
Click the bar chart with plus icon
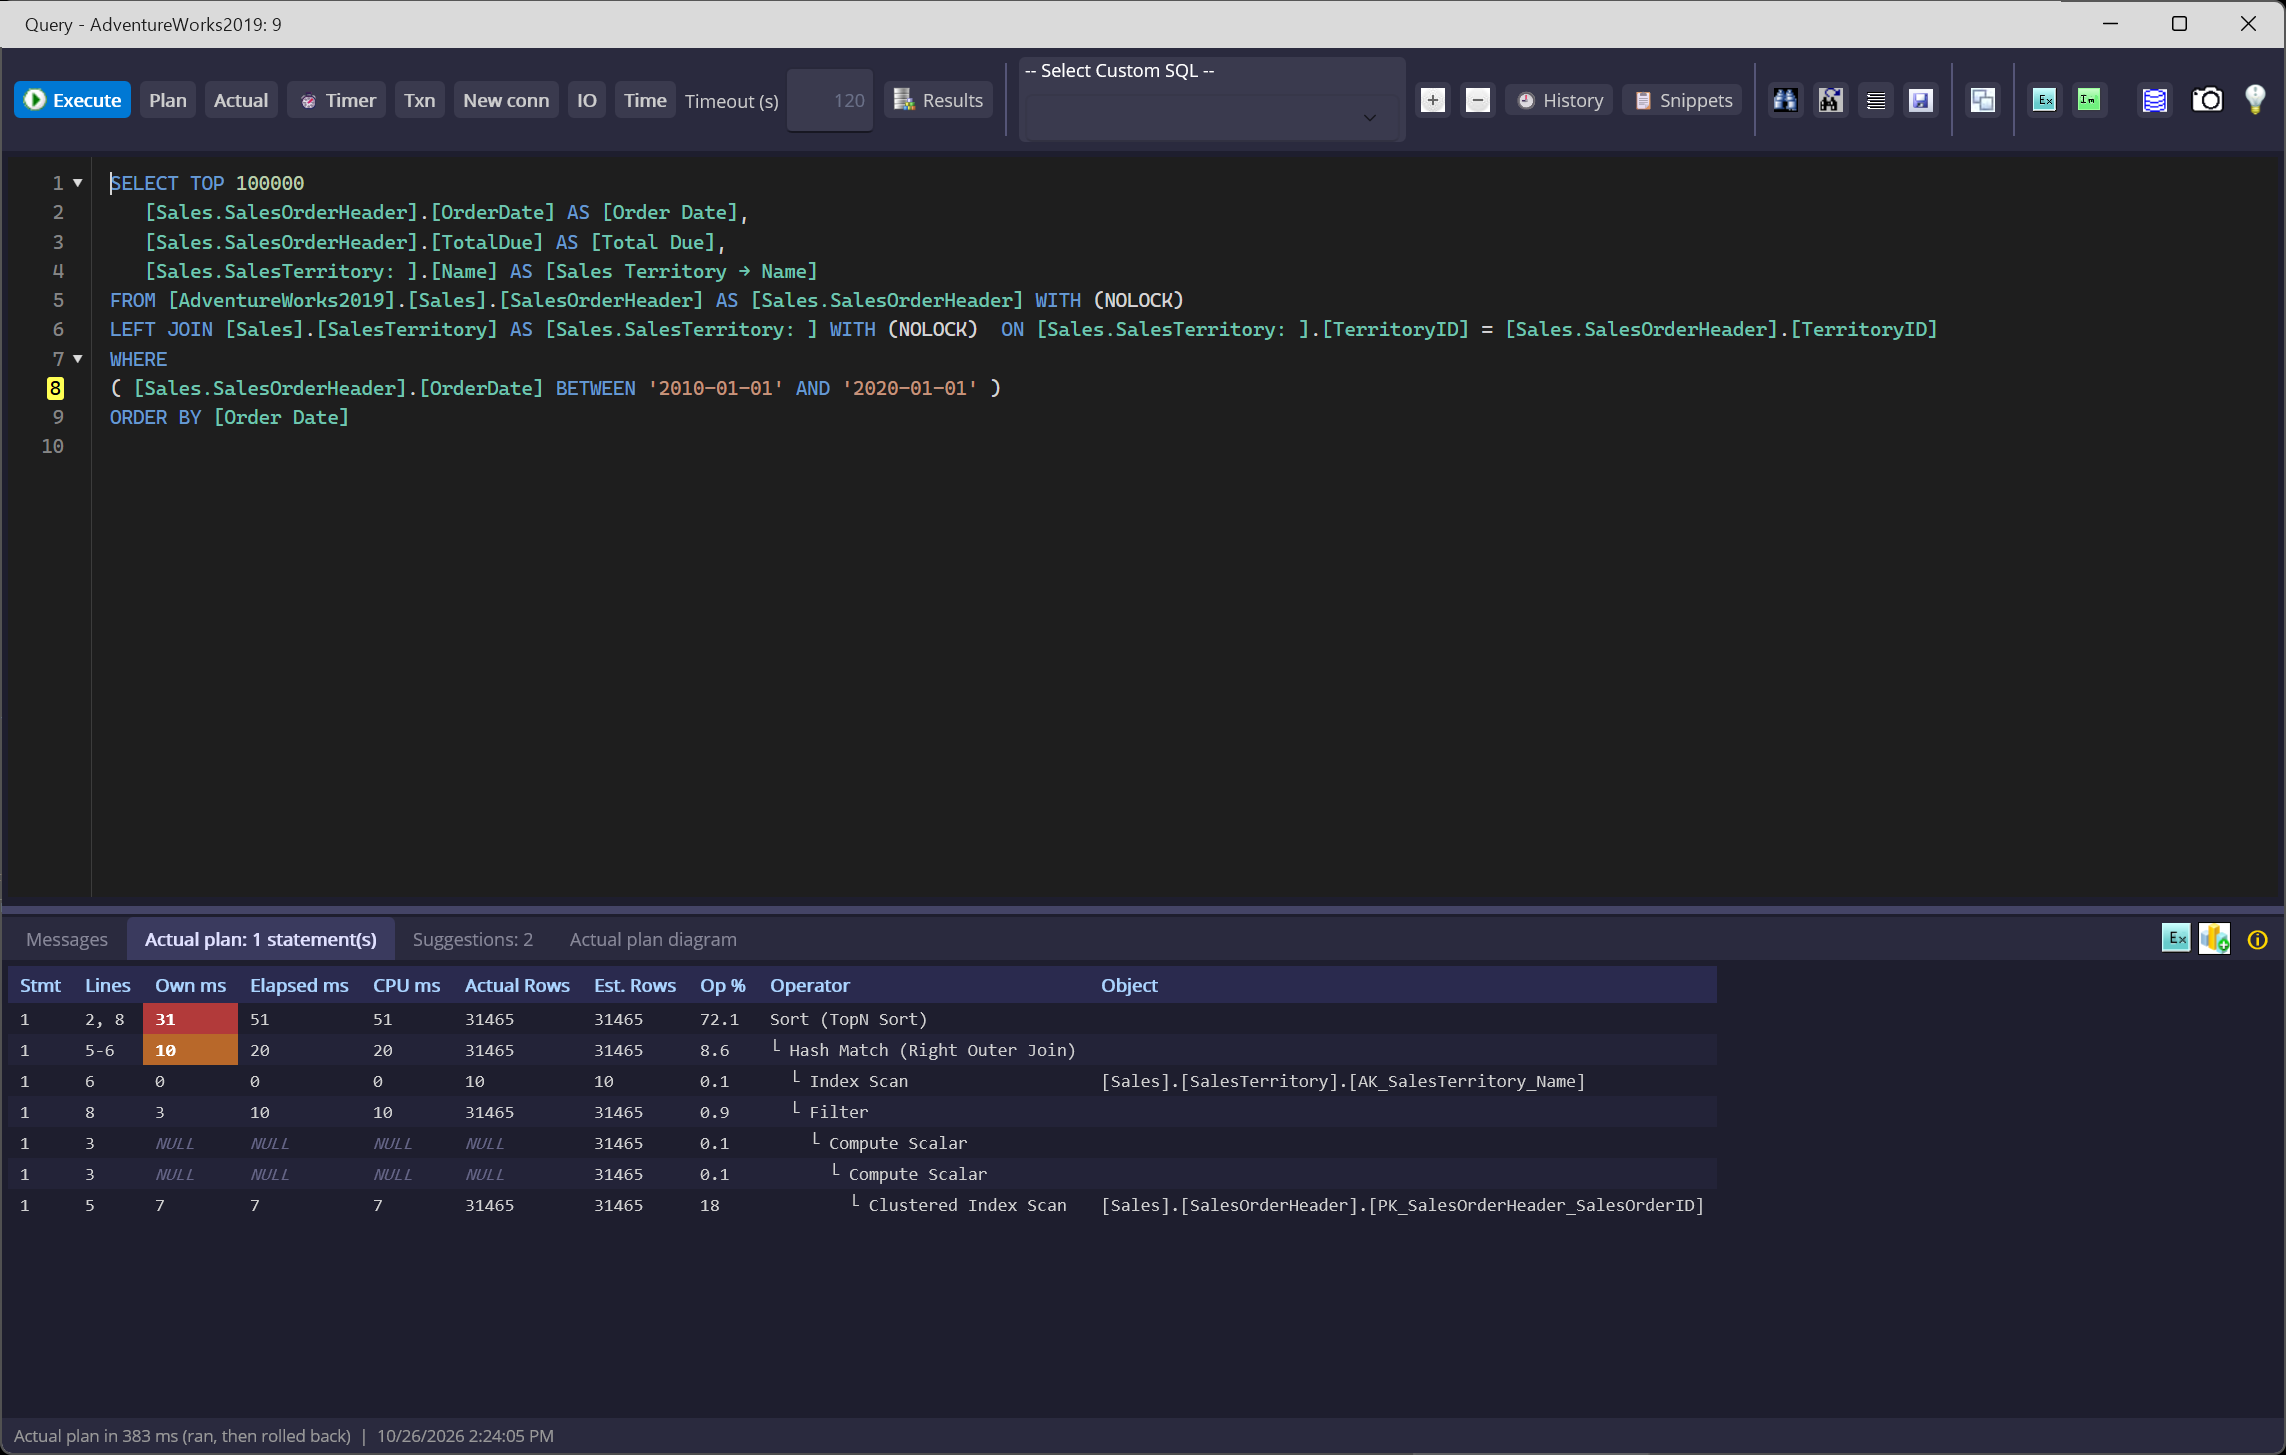[2214, 938]
